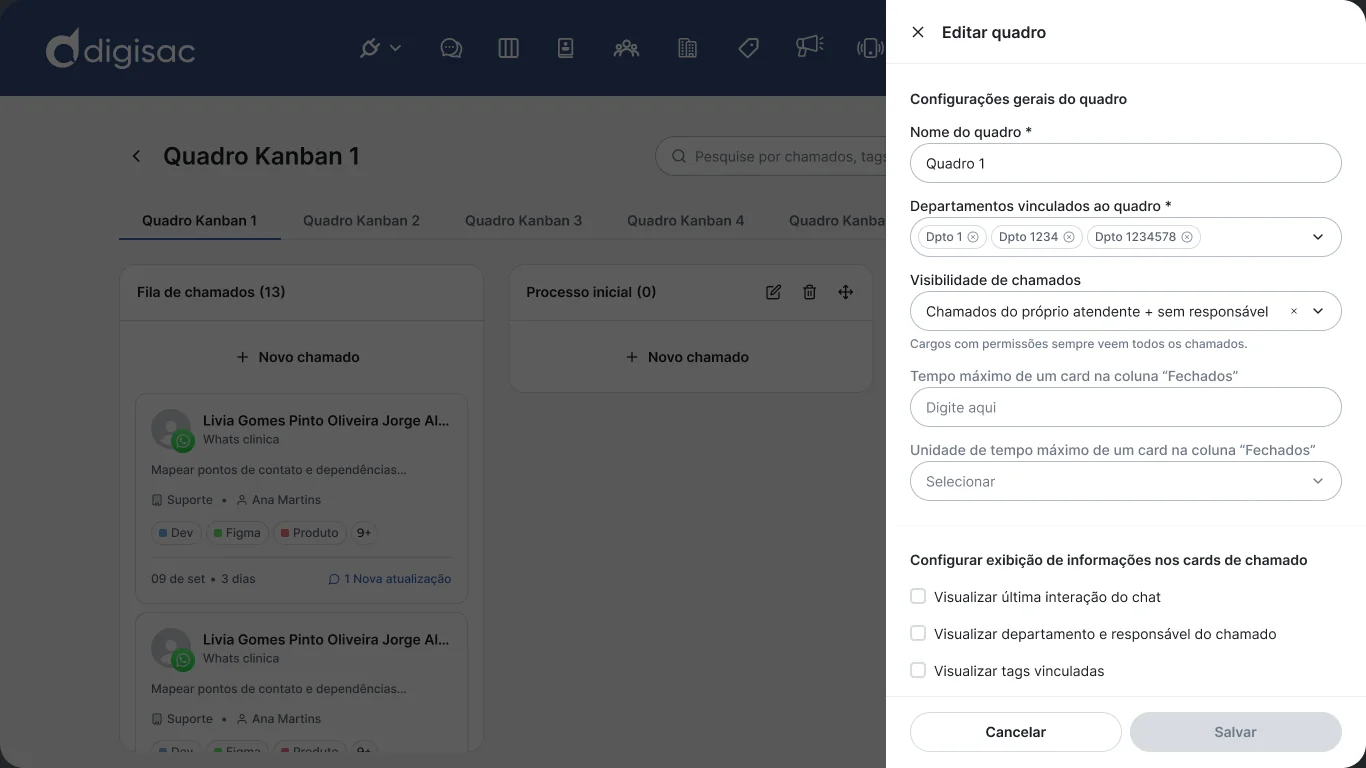Open the people group icon
The image size is (1366, 768).
click(x=626, y=48)
